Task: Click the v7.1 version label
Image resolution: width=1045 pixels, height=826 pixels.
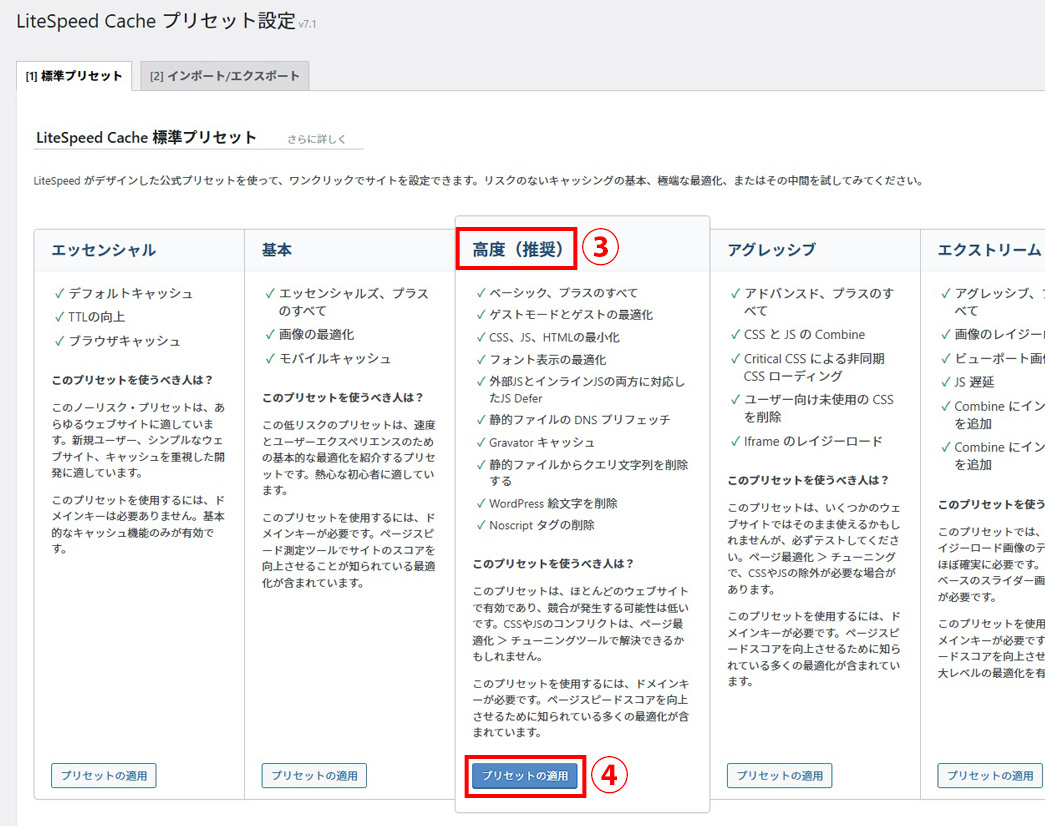Action: 307,25
